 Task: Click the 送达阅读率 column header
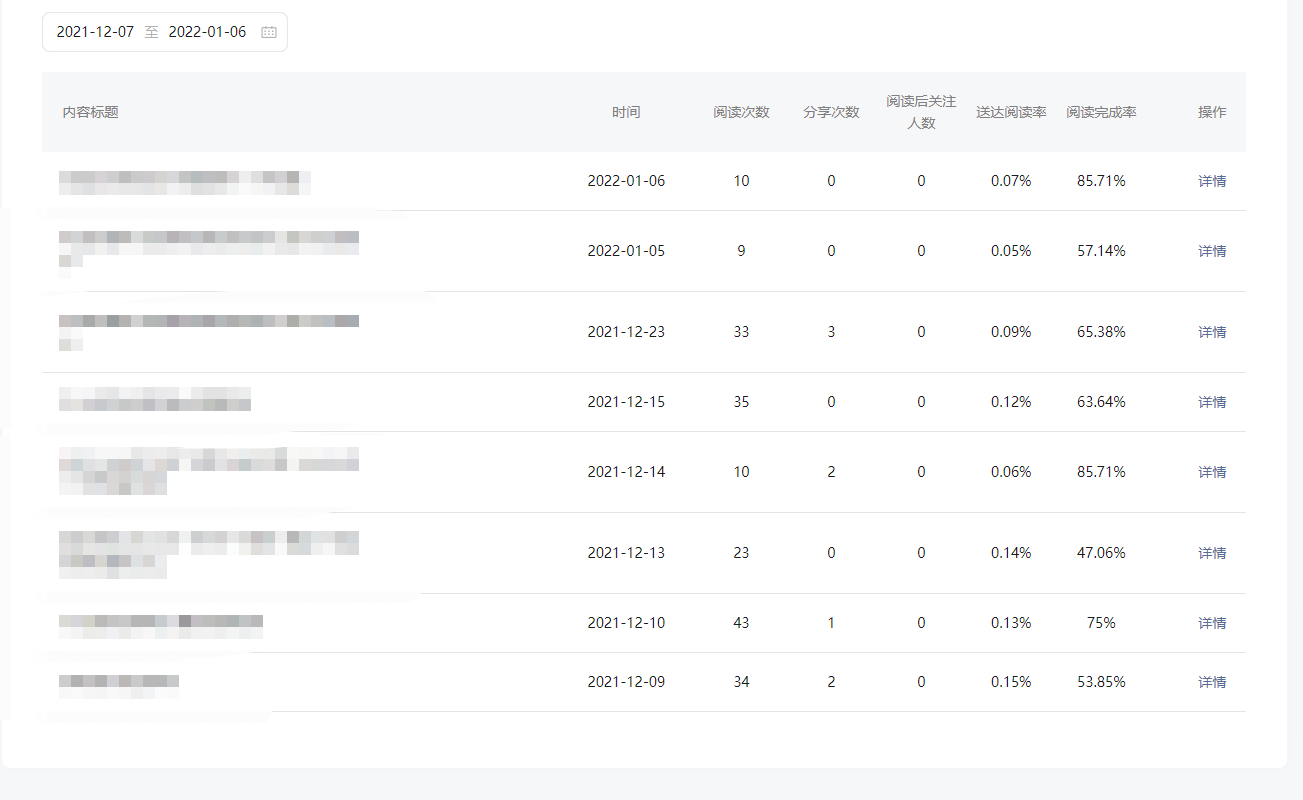tap(1011, 112)
